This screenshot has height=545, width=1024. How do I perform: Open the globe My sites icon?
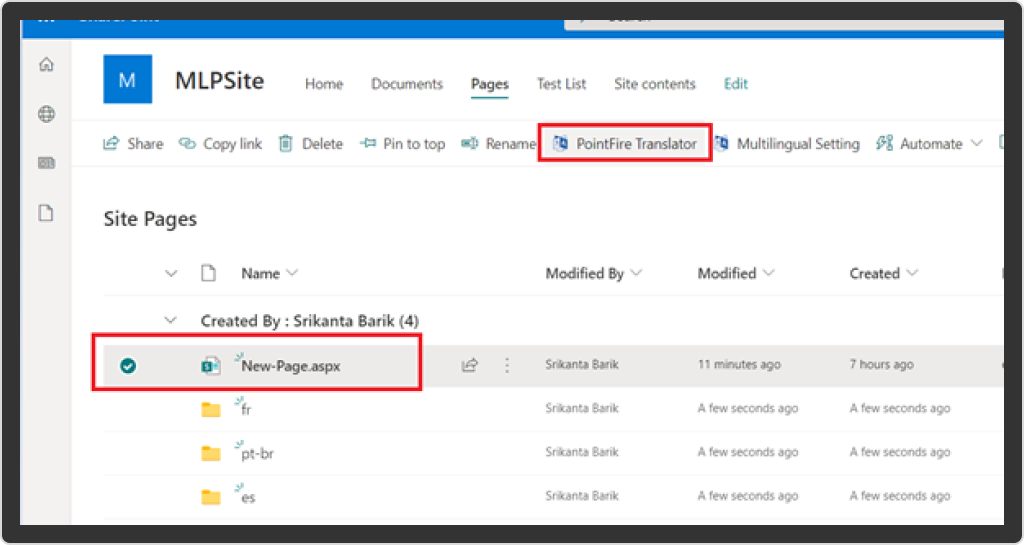[46, 114]
